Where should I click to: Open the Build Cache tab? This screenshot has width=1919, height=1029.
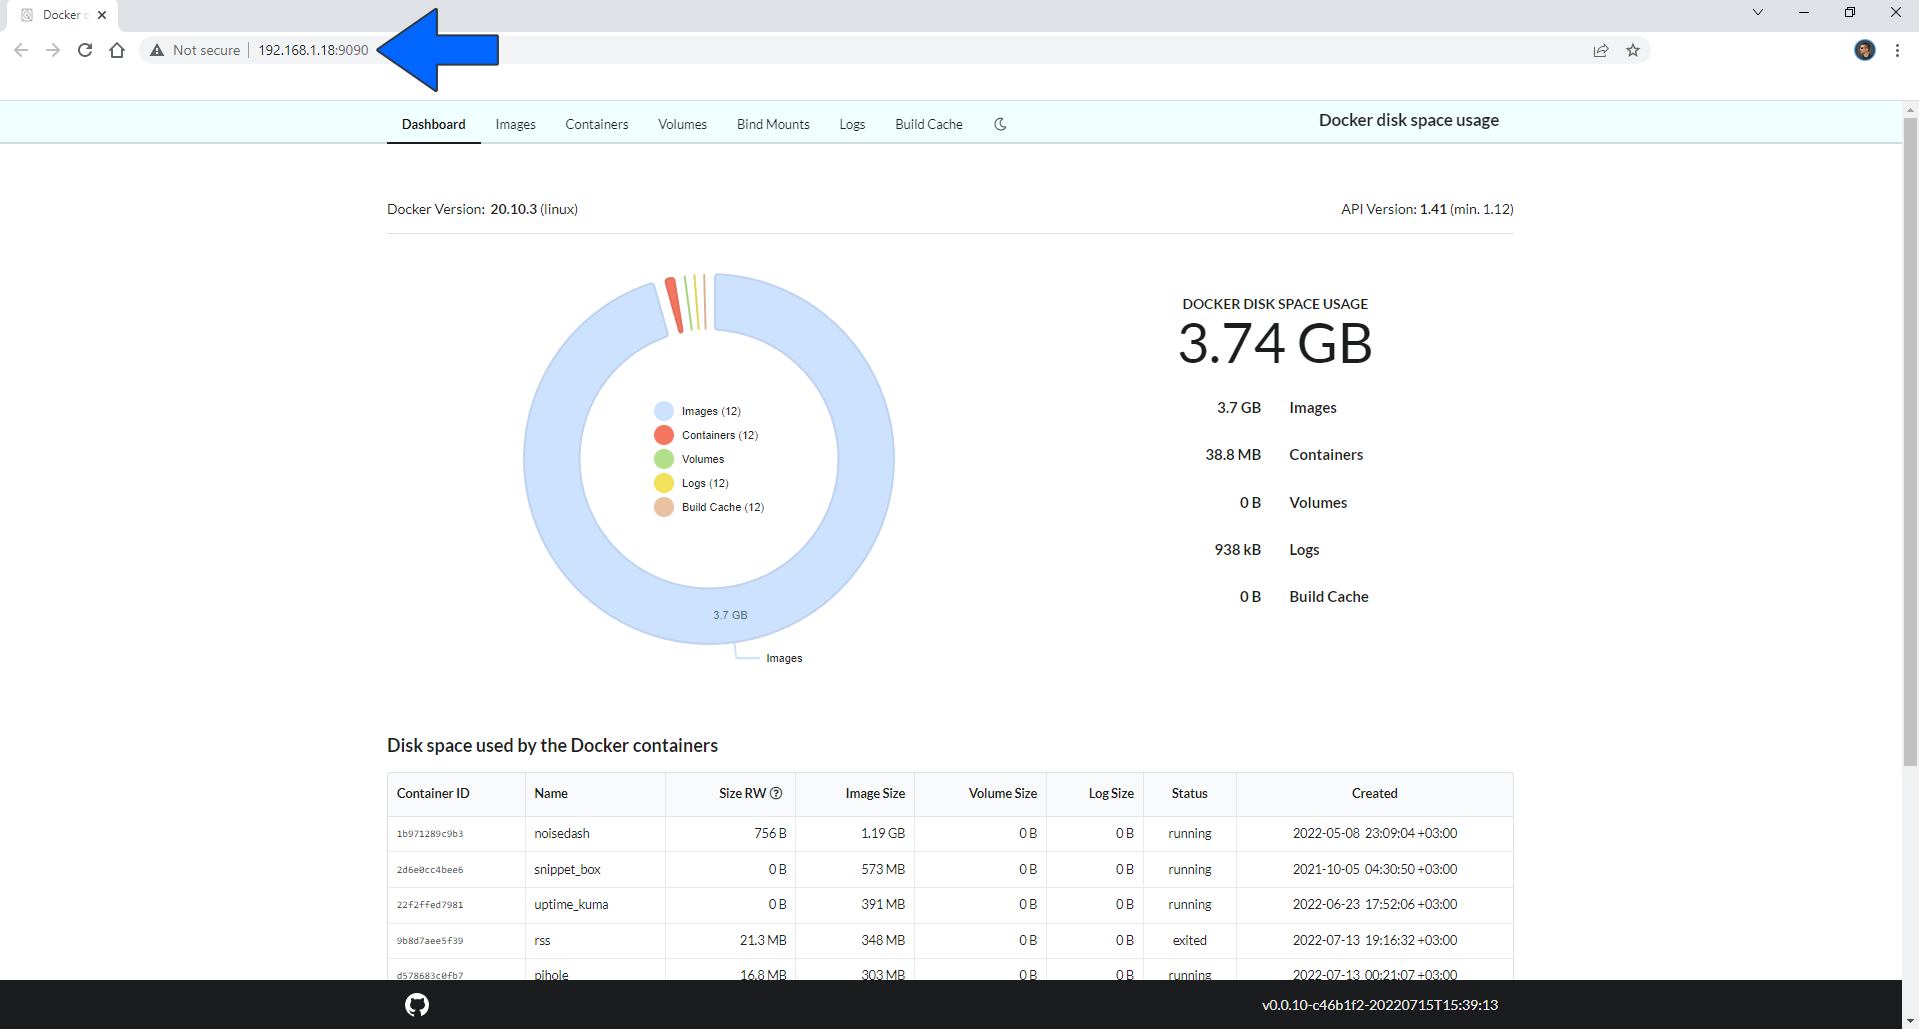[929, 124]
